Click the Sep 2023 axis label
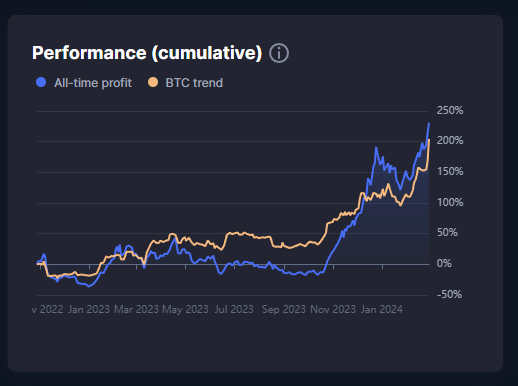 click(x=283, y=310)
